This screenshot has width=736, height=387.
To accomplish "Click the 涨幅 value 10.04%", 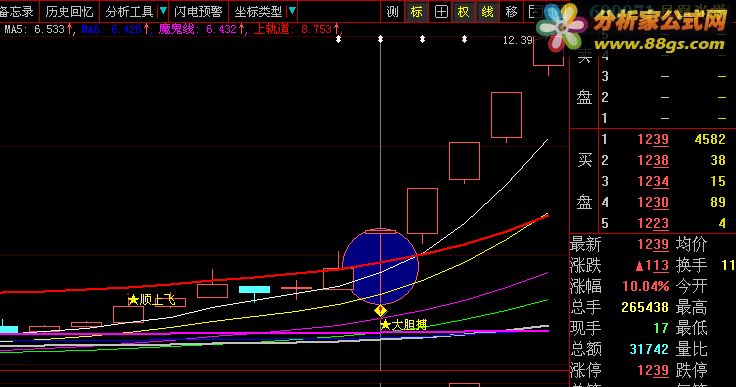I will [x=646, y=286].
